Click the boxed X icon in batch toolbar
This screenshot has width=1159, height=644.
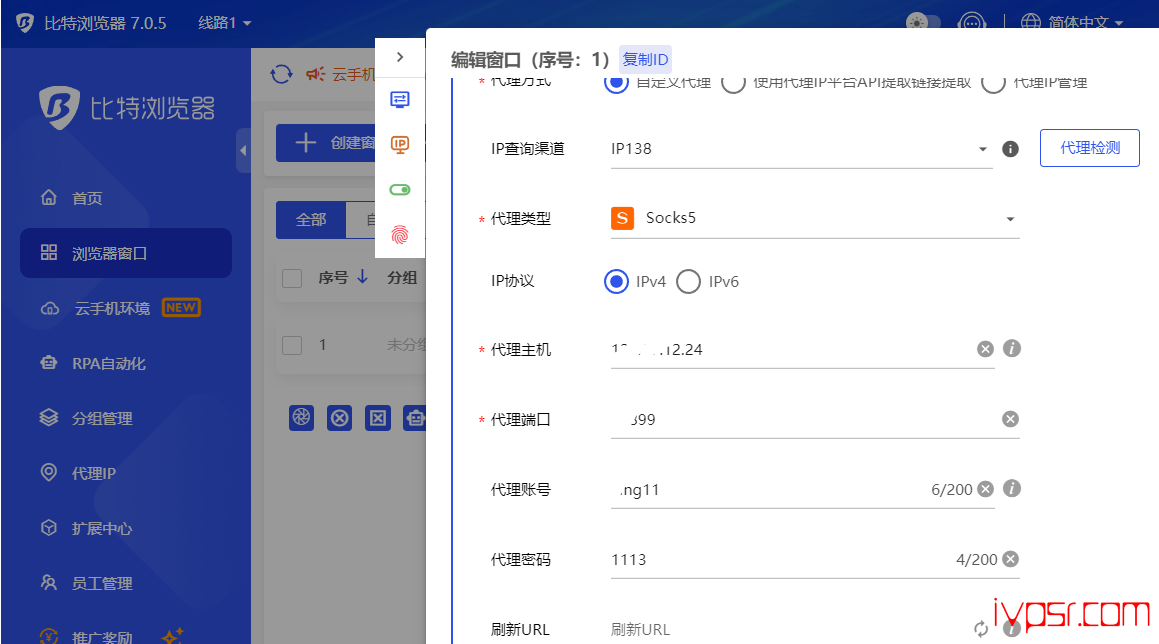[x=378, y=418]
